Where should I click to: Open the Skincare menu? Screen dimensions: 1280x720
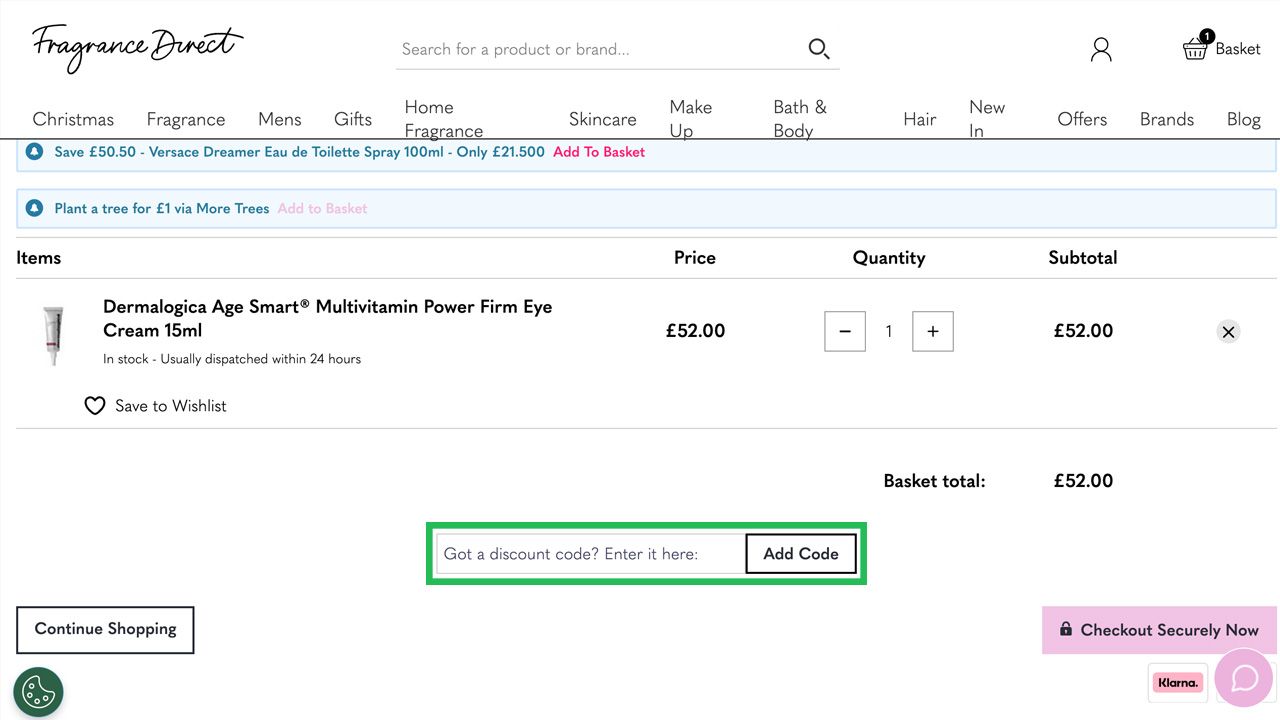point(603,119)
